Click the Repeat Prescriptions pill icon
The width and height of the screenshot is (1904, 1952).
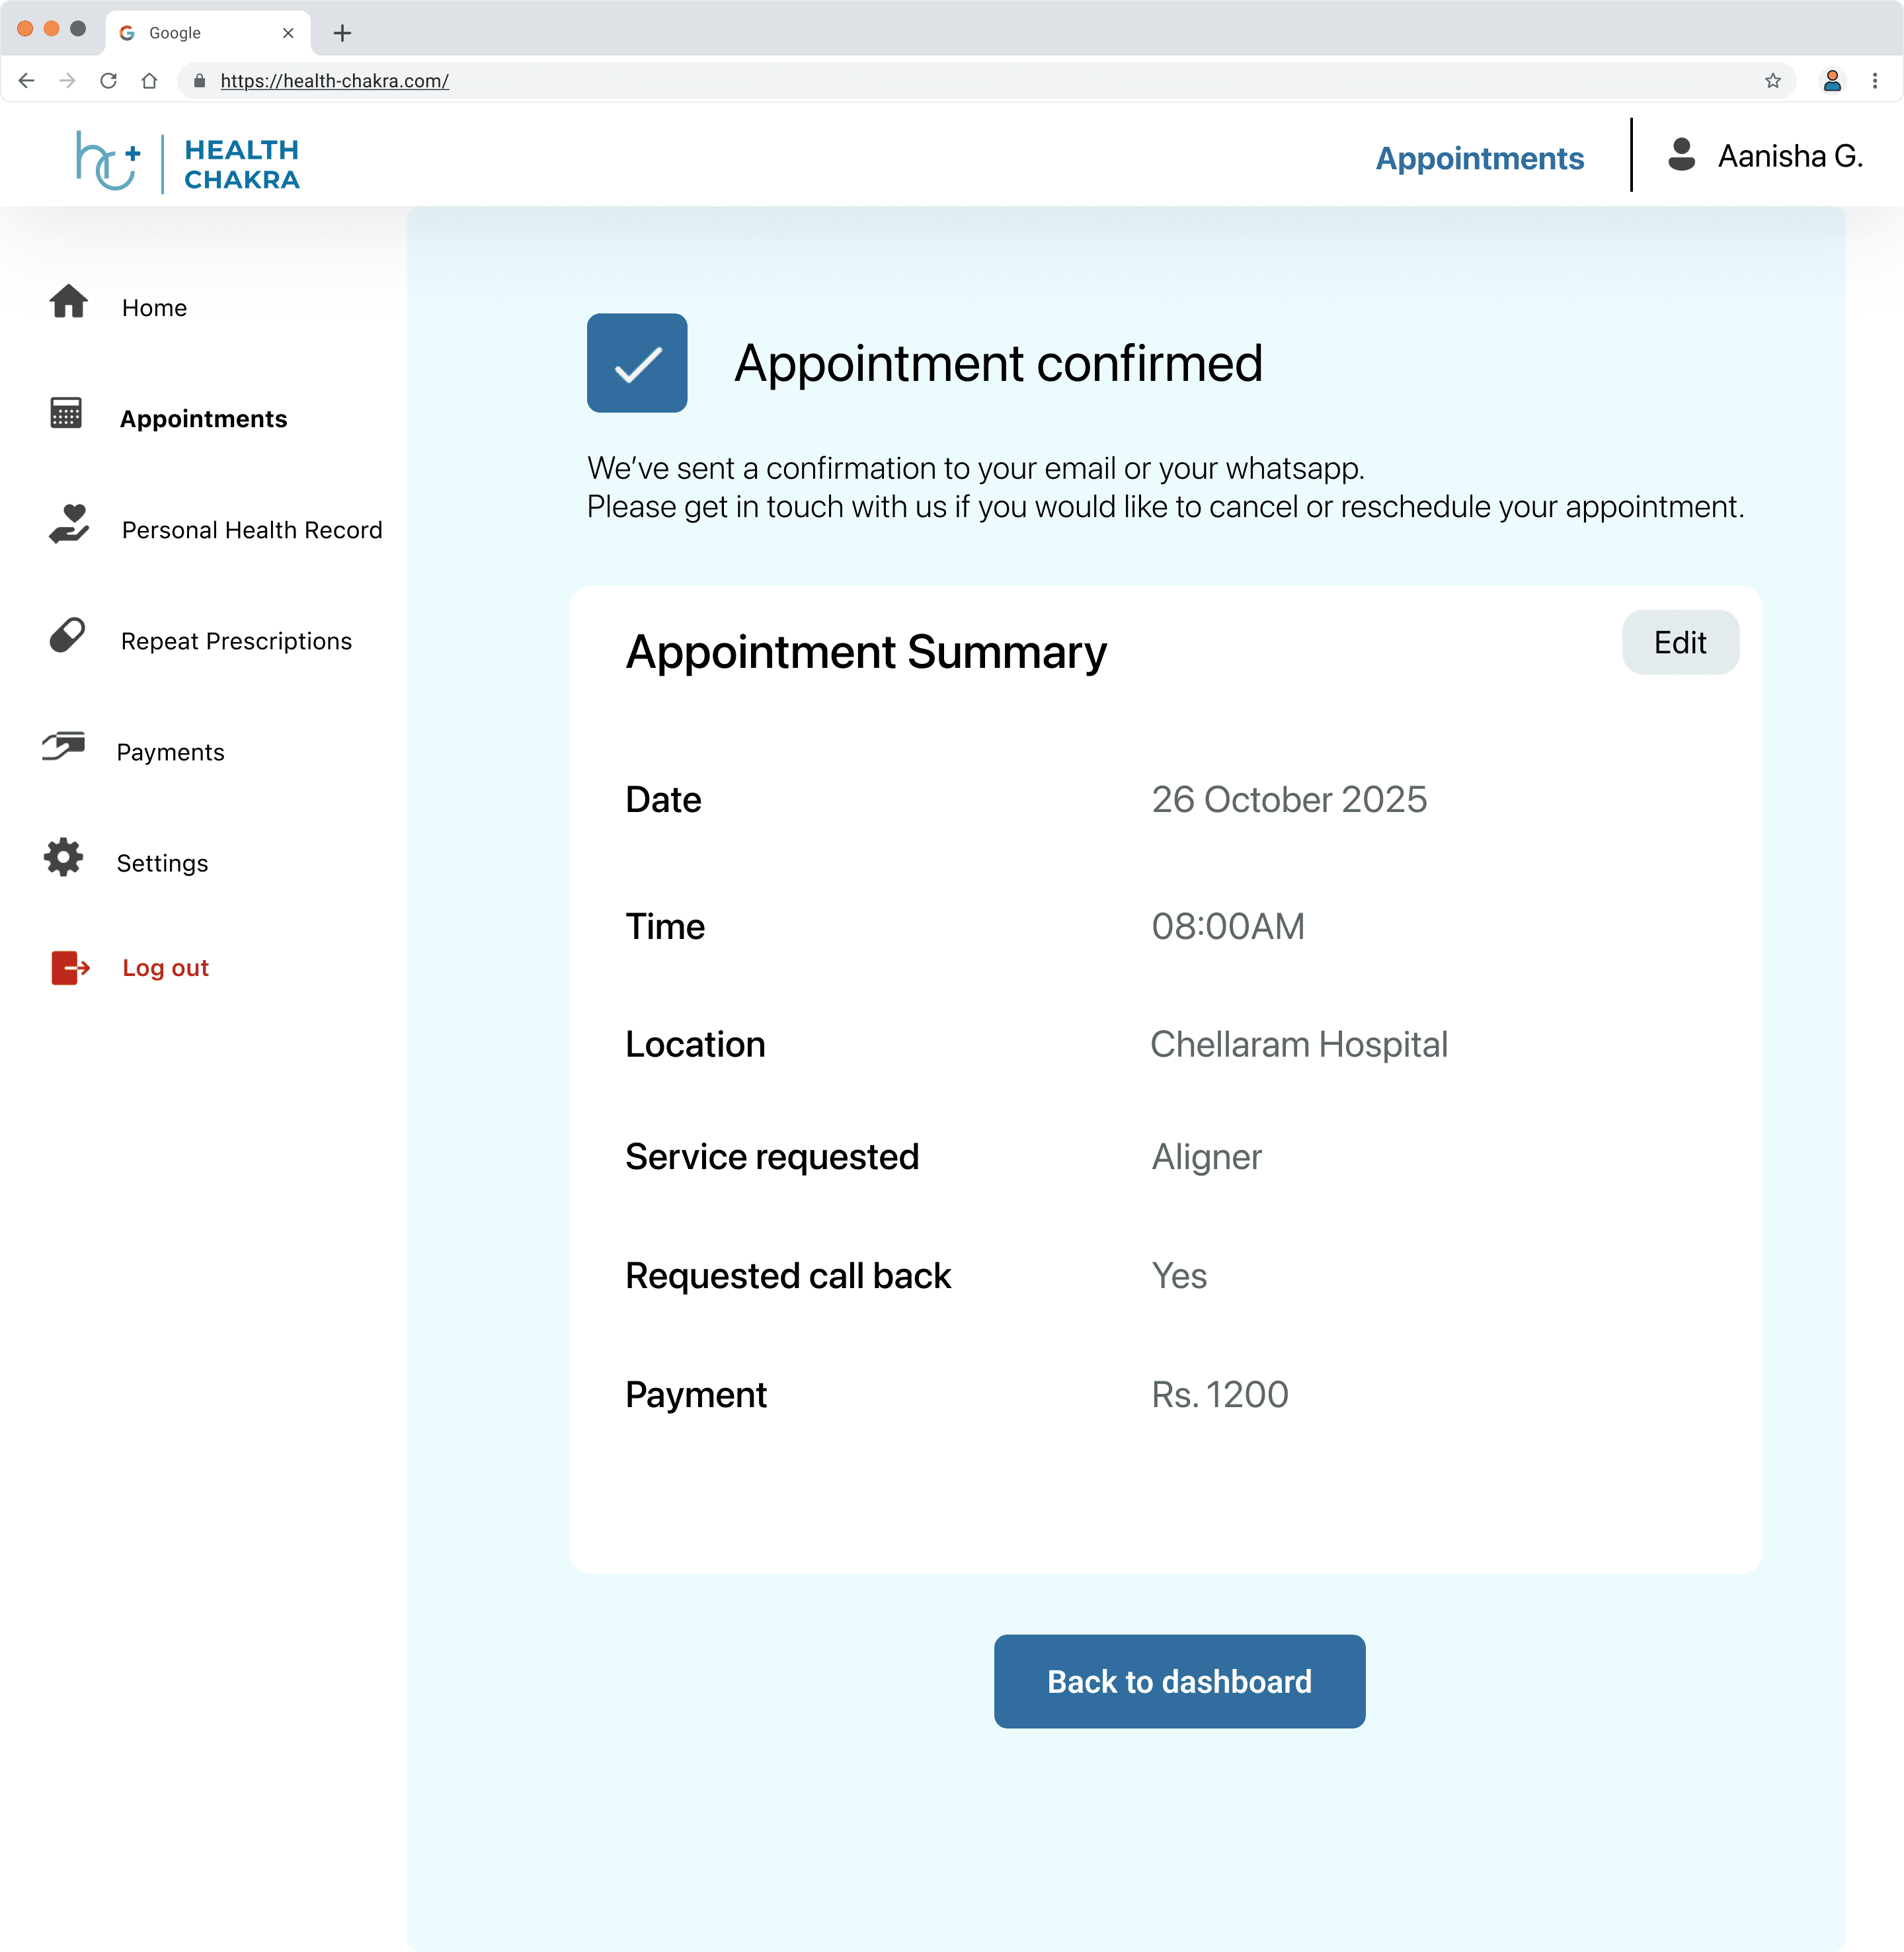pyautogui.click(x=67, y=635)
